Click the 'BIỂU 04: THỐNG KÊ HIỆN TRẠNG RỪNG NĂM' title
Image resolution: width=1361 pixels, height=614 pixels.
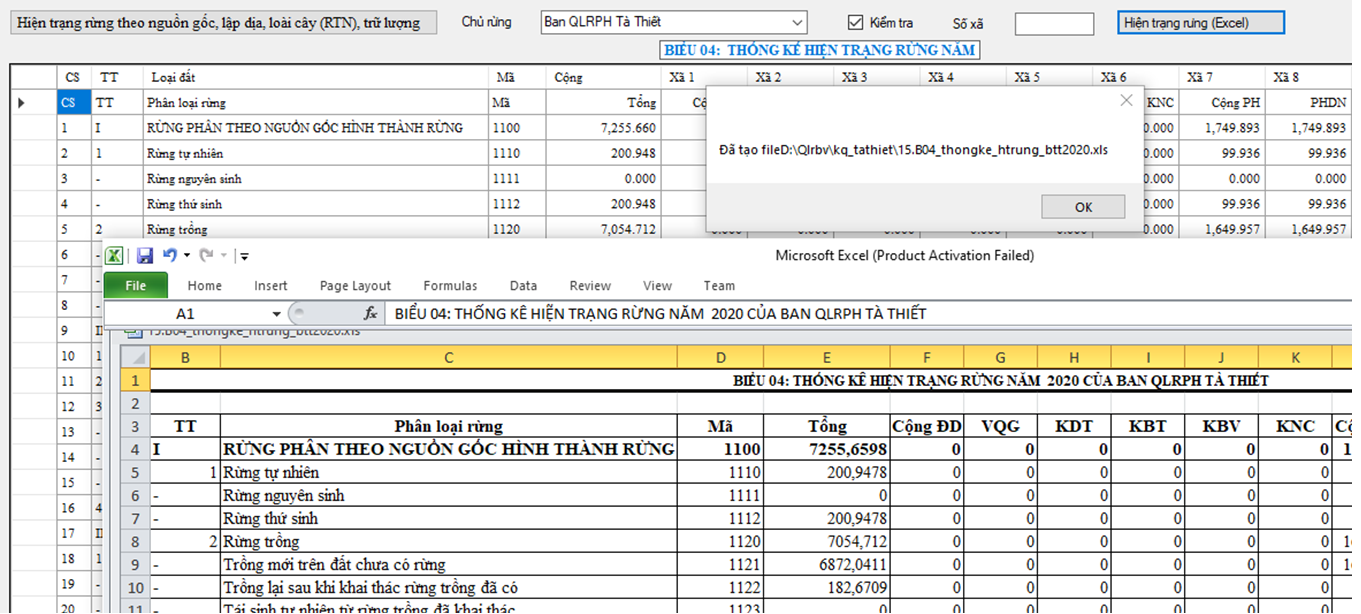pyautogui.click(x=820, y=50)
